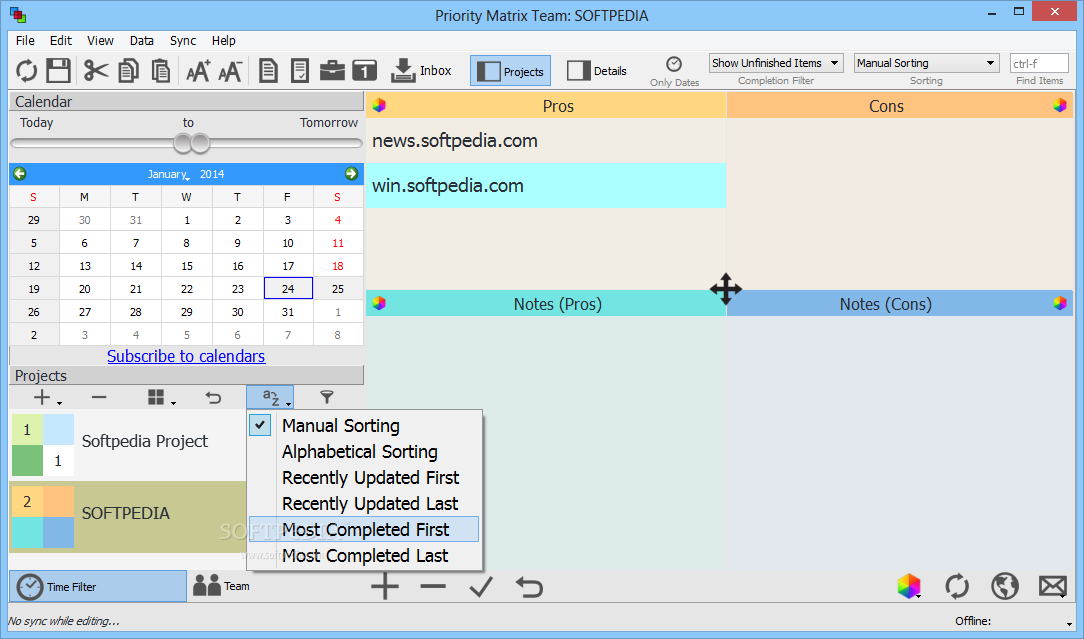The height and width of the screenshot is (639, 1084).
Task: Mark item complete with checkmark icon
Action: (x=480, y=587)
